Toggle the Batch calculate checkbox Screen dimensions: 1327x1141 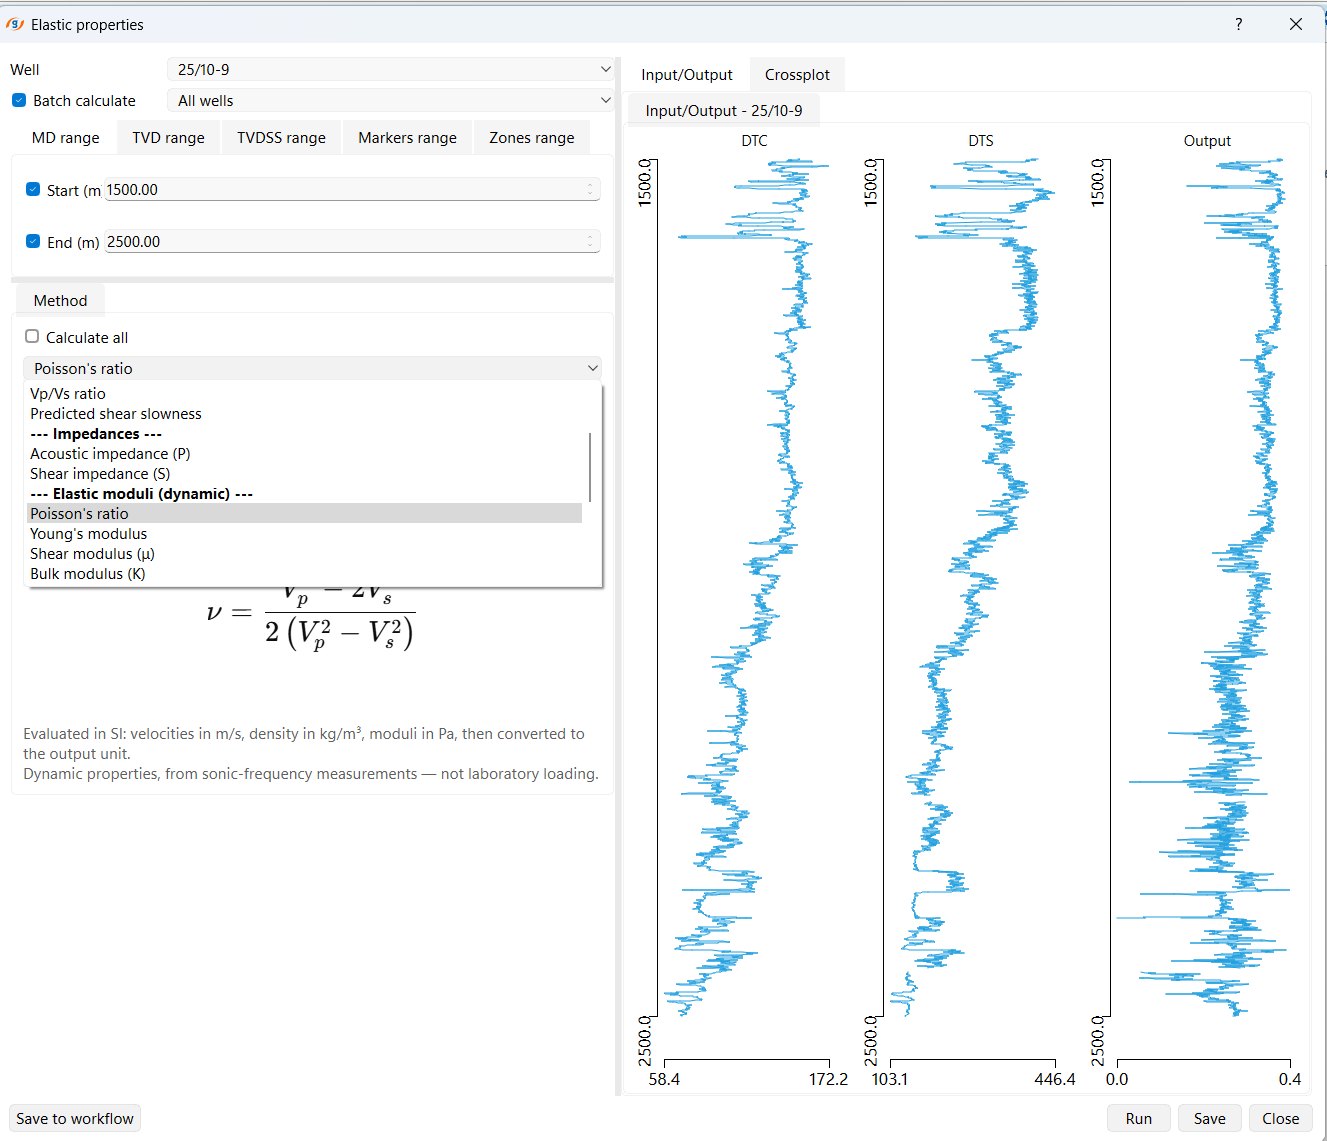pos(19,100)
